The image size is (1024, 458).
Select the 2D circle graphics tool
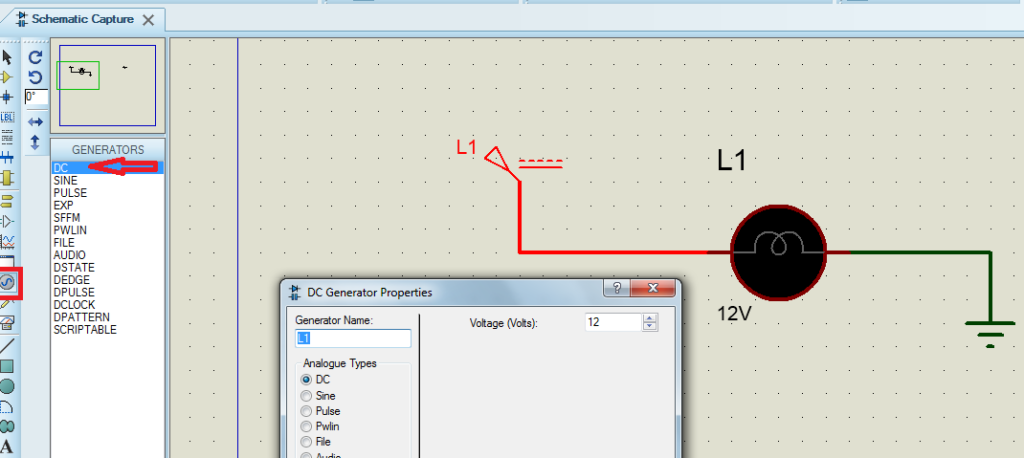tap(8, 386)
